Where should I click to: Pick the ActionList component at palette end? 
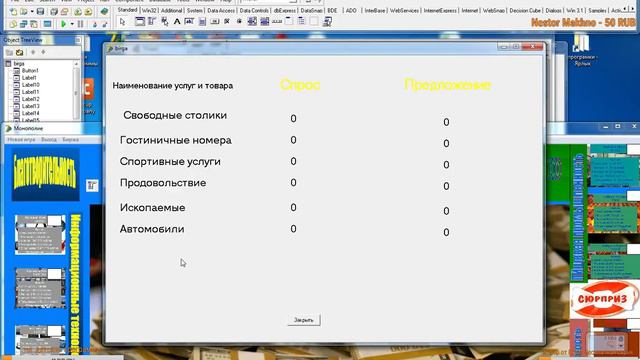327,21
